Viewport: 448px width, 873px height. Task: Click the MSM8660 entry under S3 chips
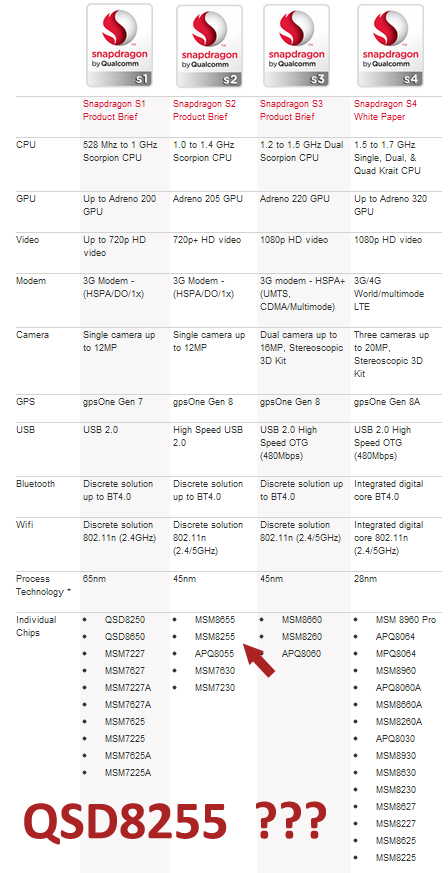(x=302, y=620)
